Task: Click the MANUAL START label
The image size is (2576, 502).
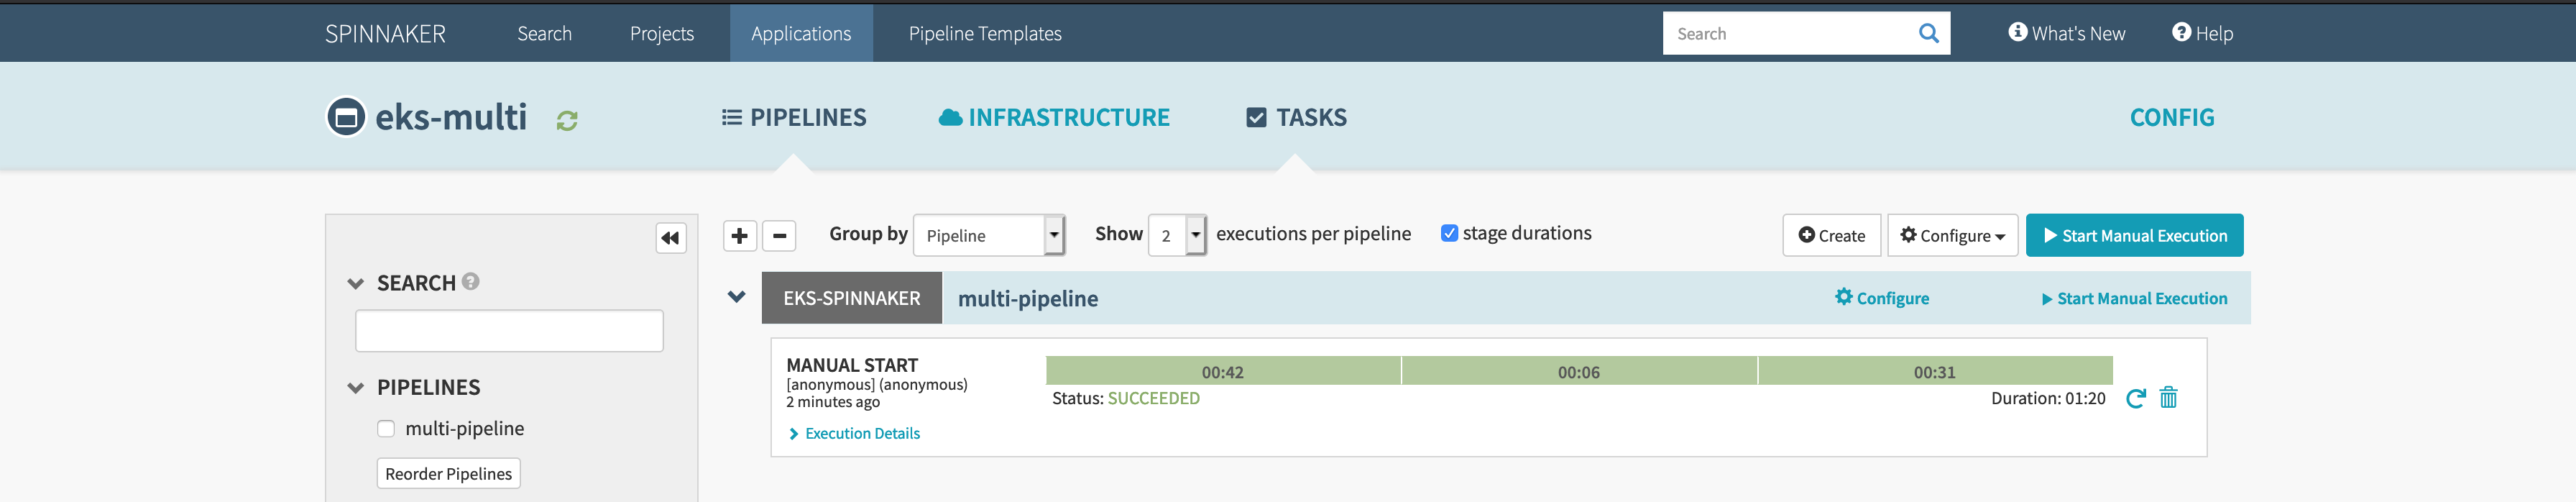Action: [x=852, y=366]
